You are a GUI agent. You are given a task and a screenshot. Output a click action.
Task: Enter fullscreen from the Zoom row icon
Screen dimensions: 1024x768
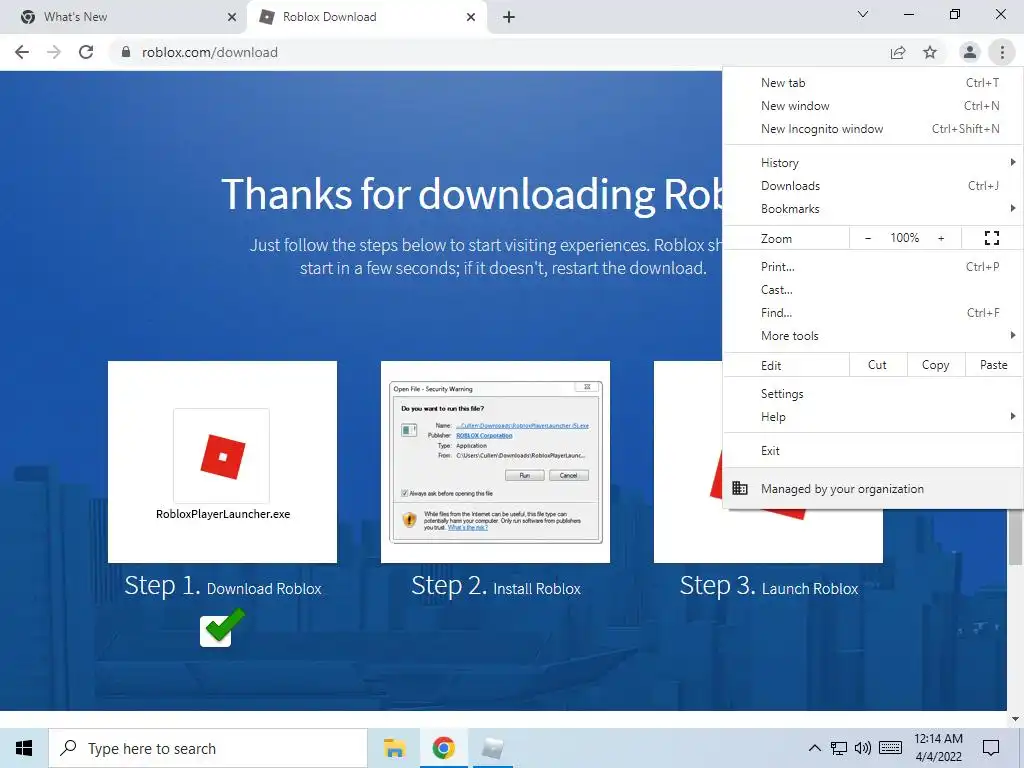(x=992, y=238)
